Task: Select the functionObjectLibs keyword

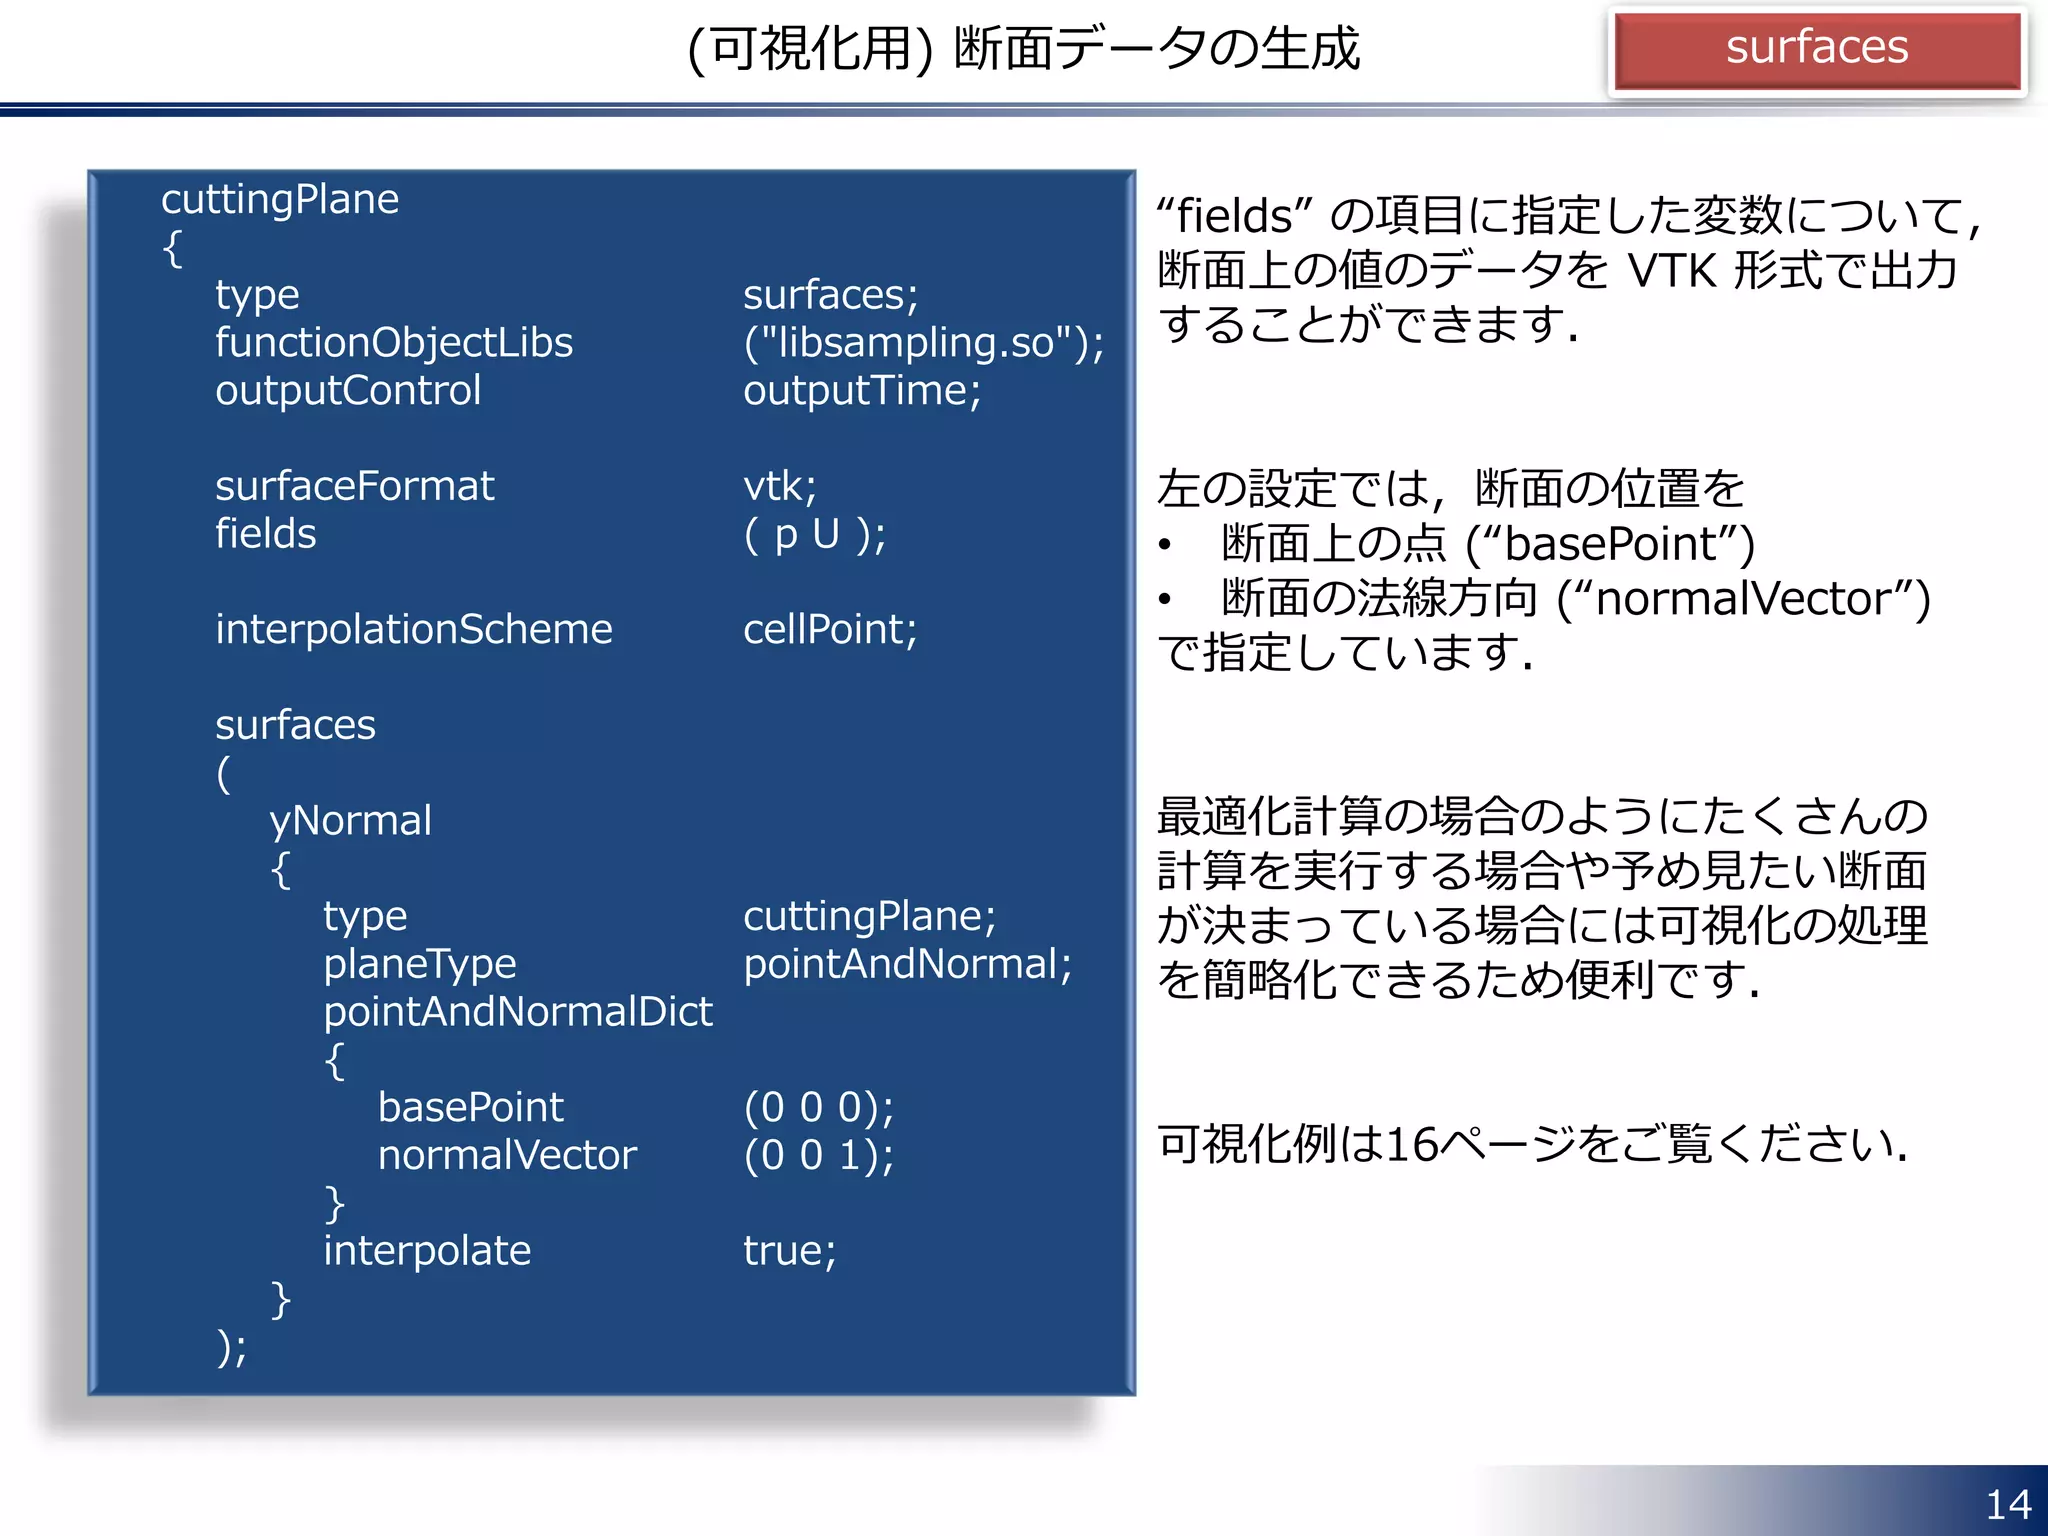Action: pos(394,342)
